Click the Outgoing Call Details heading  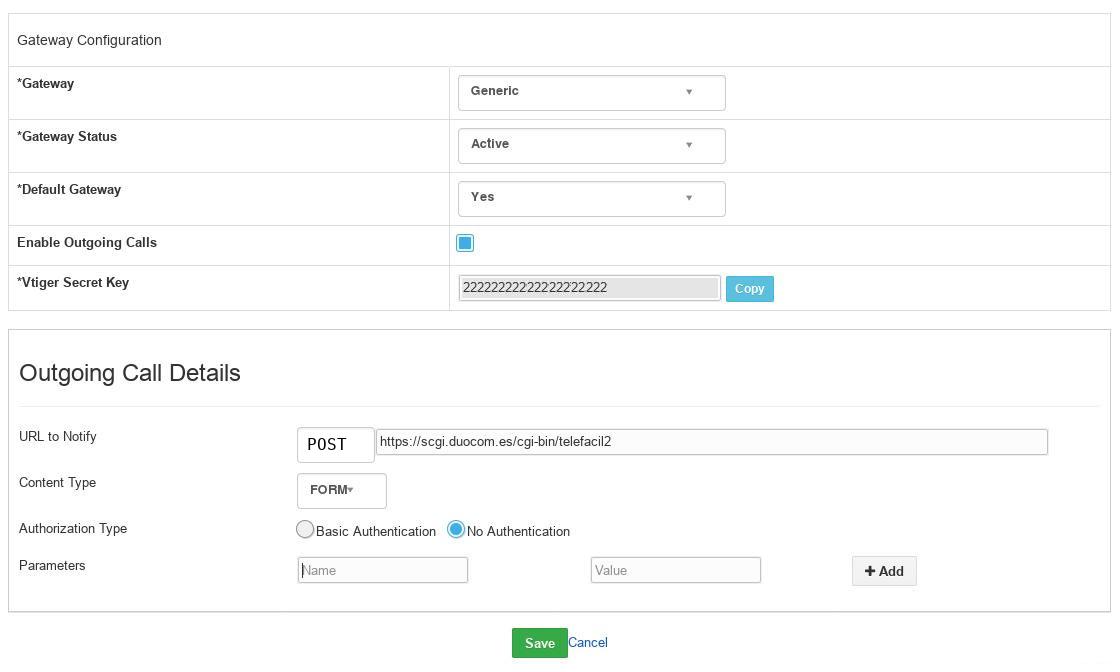point(130,373)
